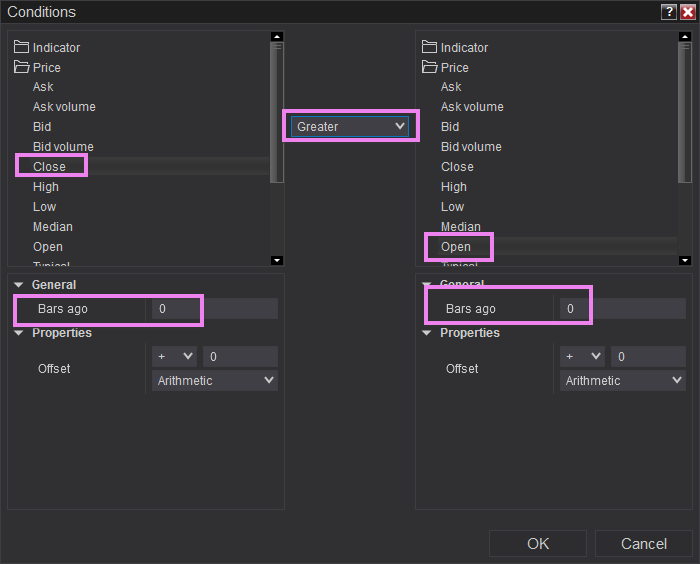Select Open in the right price list

click(x=456, y=246)
